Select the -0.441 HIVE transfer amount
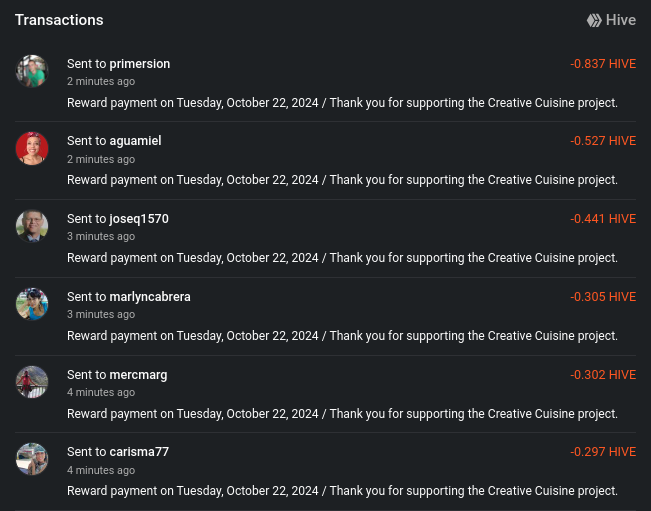651x511 pixels. pos(603,219)
